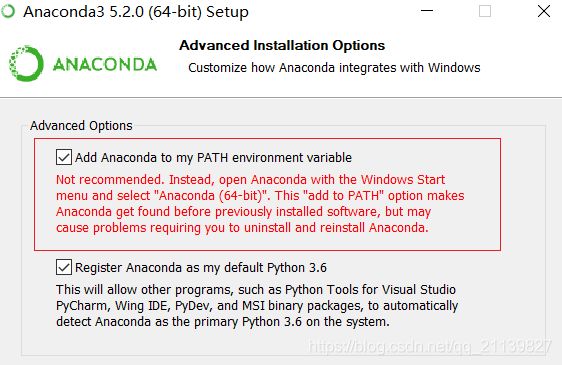562x365 pixels.
Task: Click the "PyCharm, Wing IDE, PyDev" description line
Action: [x=257, y=305]
